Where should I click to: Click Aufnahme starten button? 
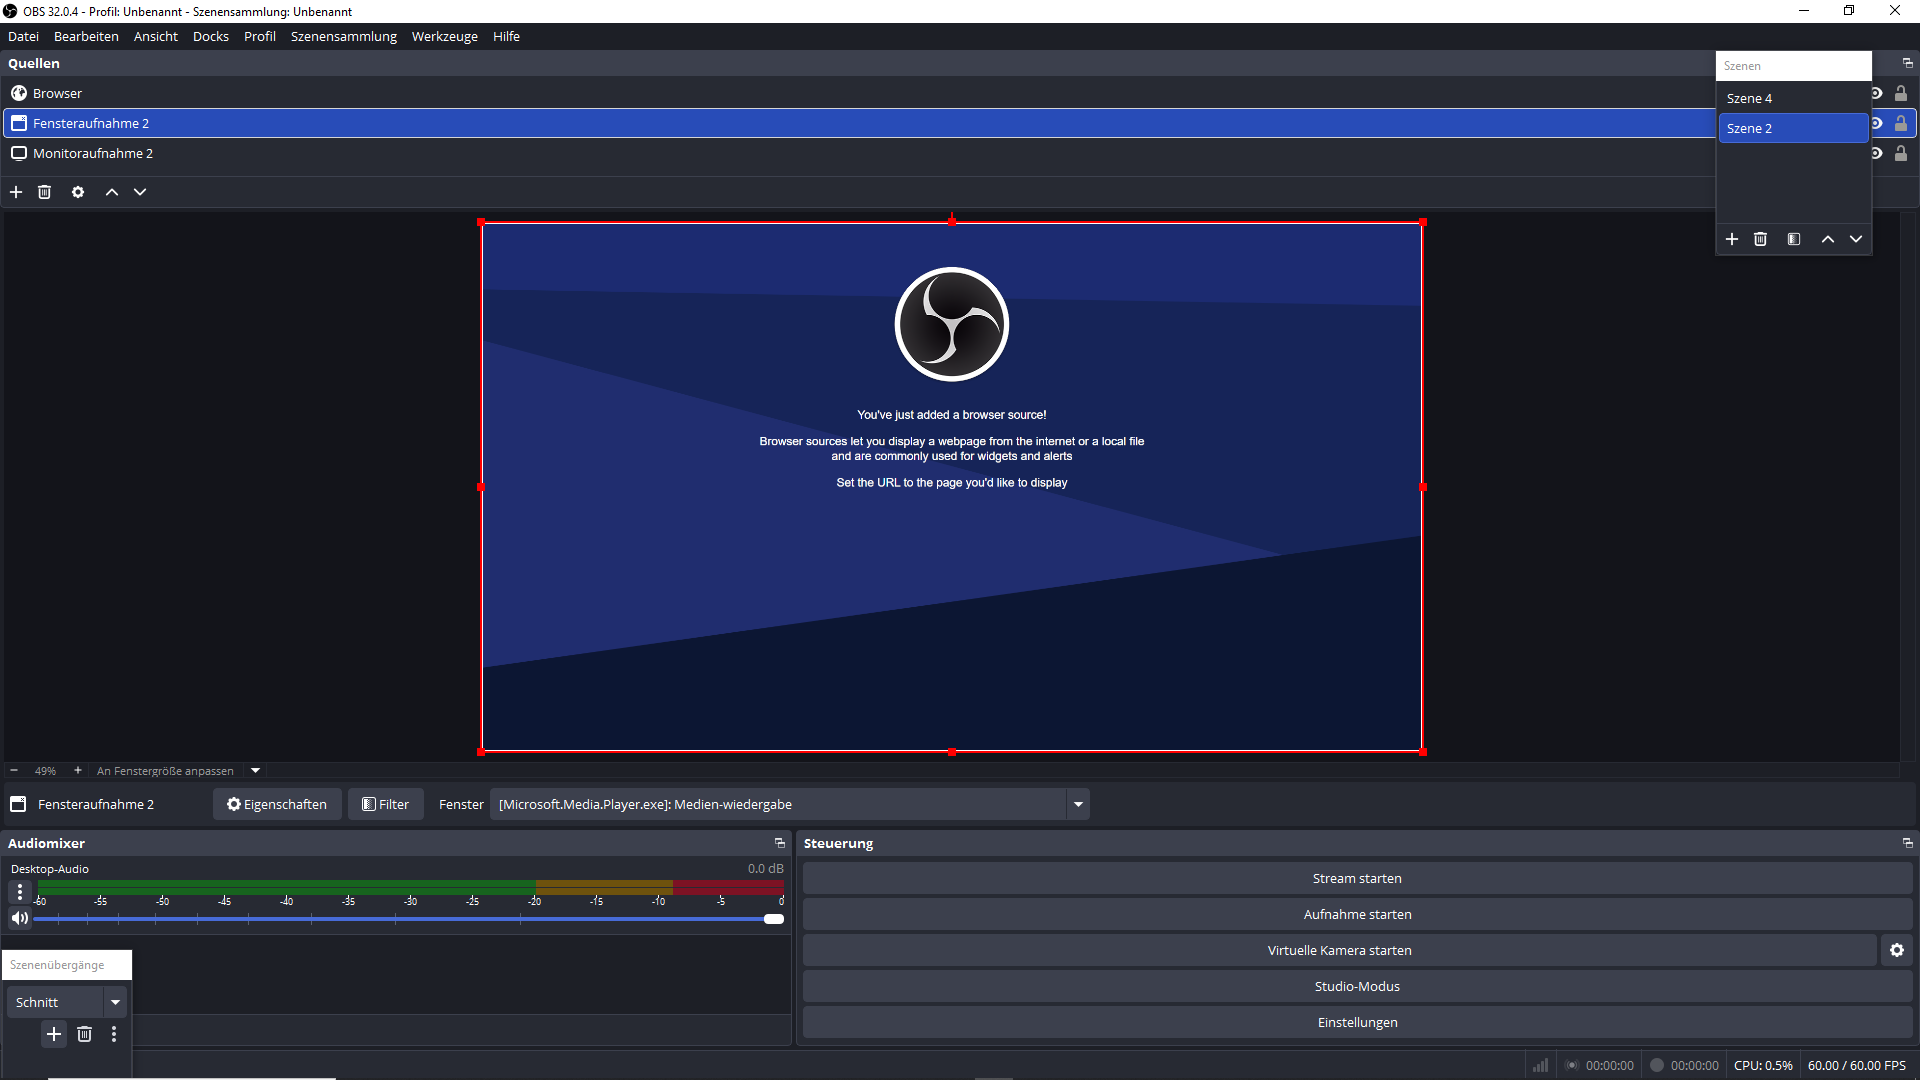pyautogui.click(x=1357, y=914)
